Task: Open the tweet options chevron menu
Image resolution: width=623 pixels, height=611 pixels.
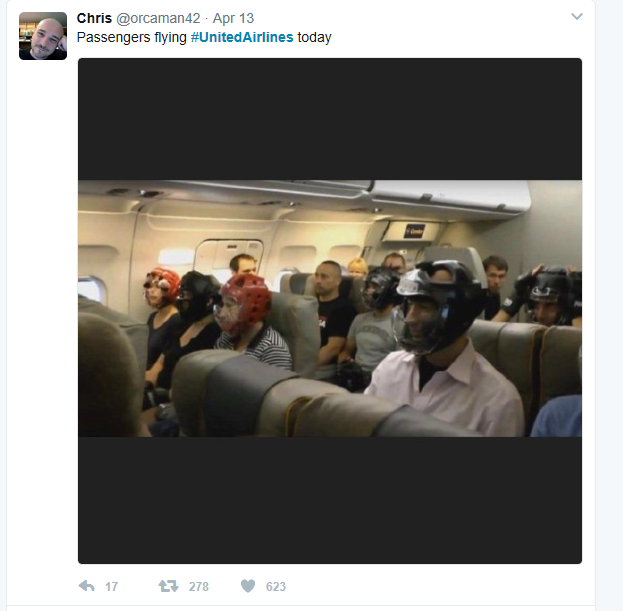Action: coord(577,17)
